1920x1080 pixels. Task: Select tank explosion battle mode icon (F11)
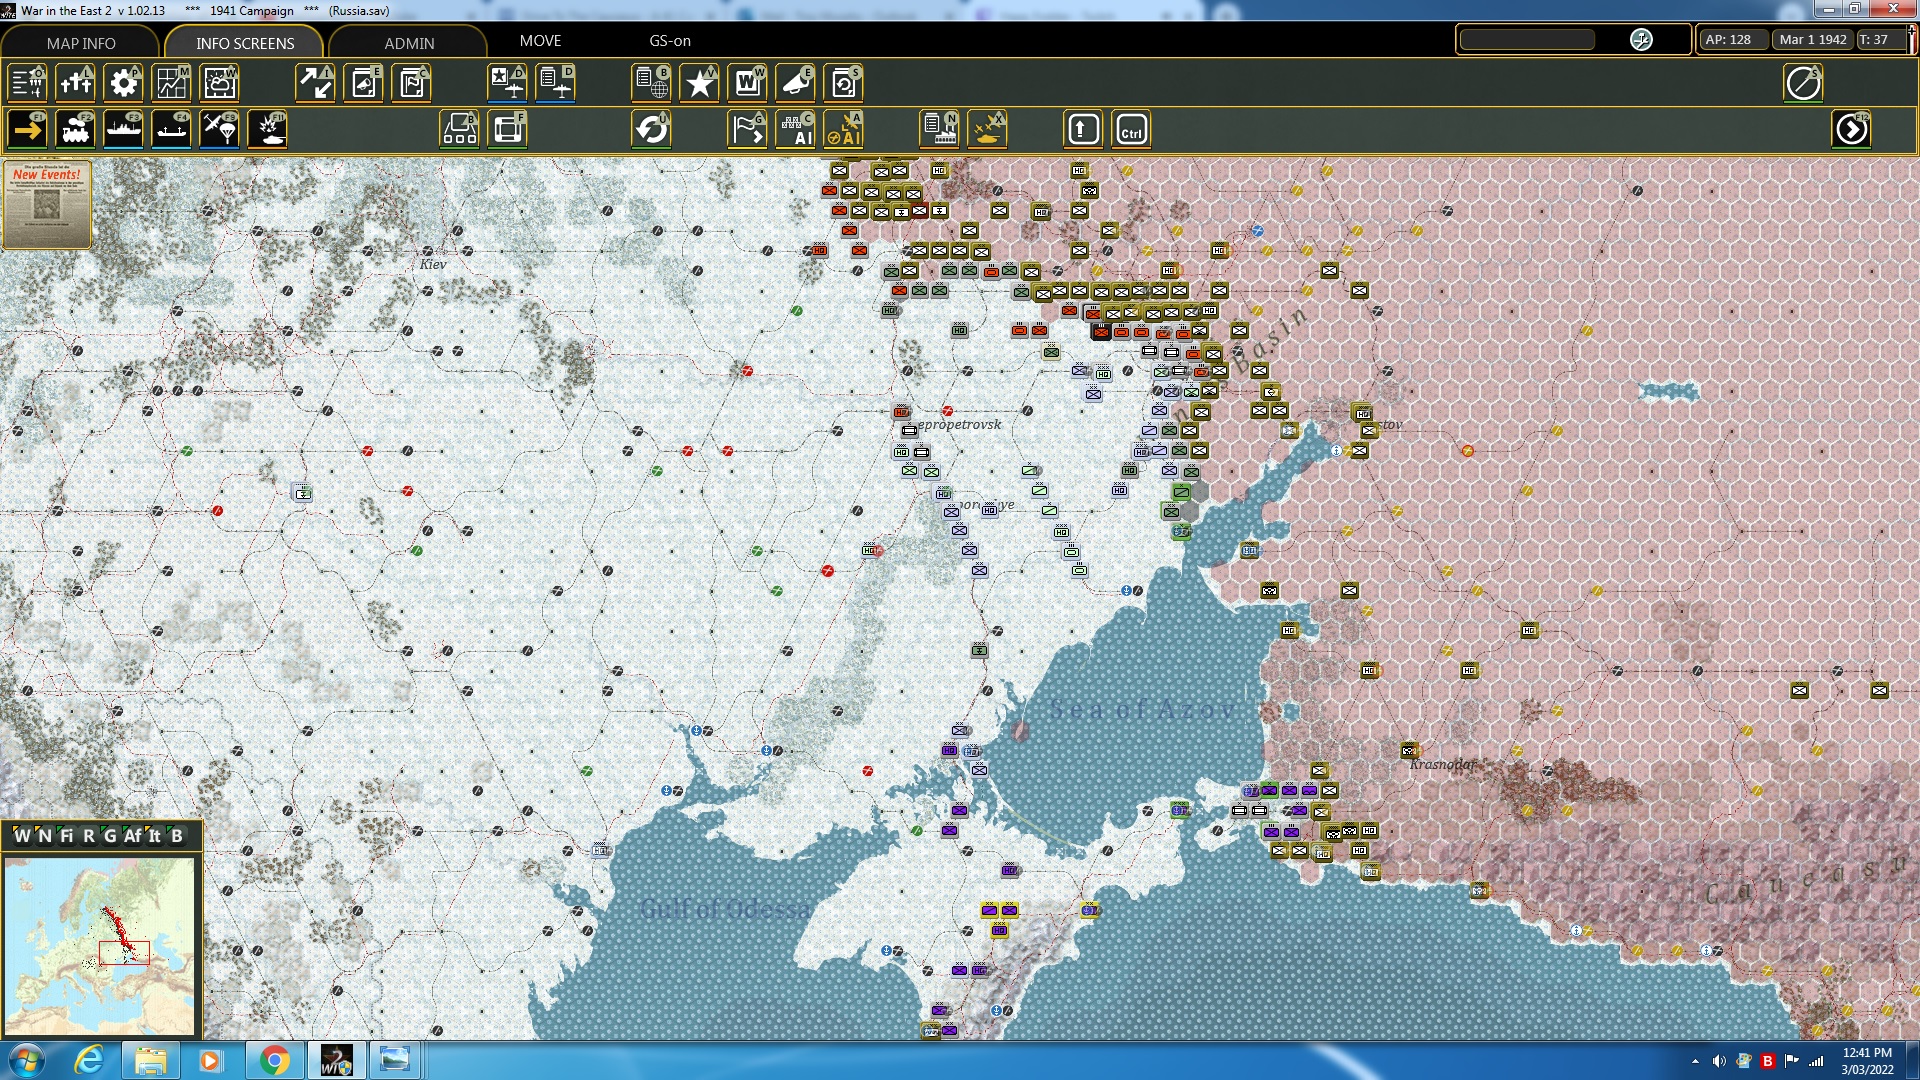tap(267, 130)
